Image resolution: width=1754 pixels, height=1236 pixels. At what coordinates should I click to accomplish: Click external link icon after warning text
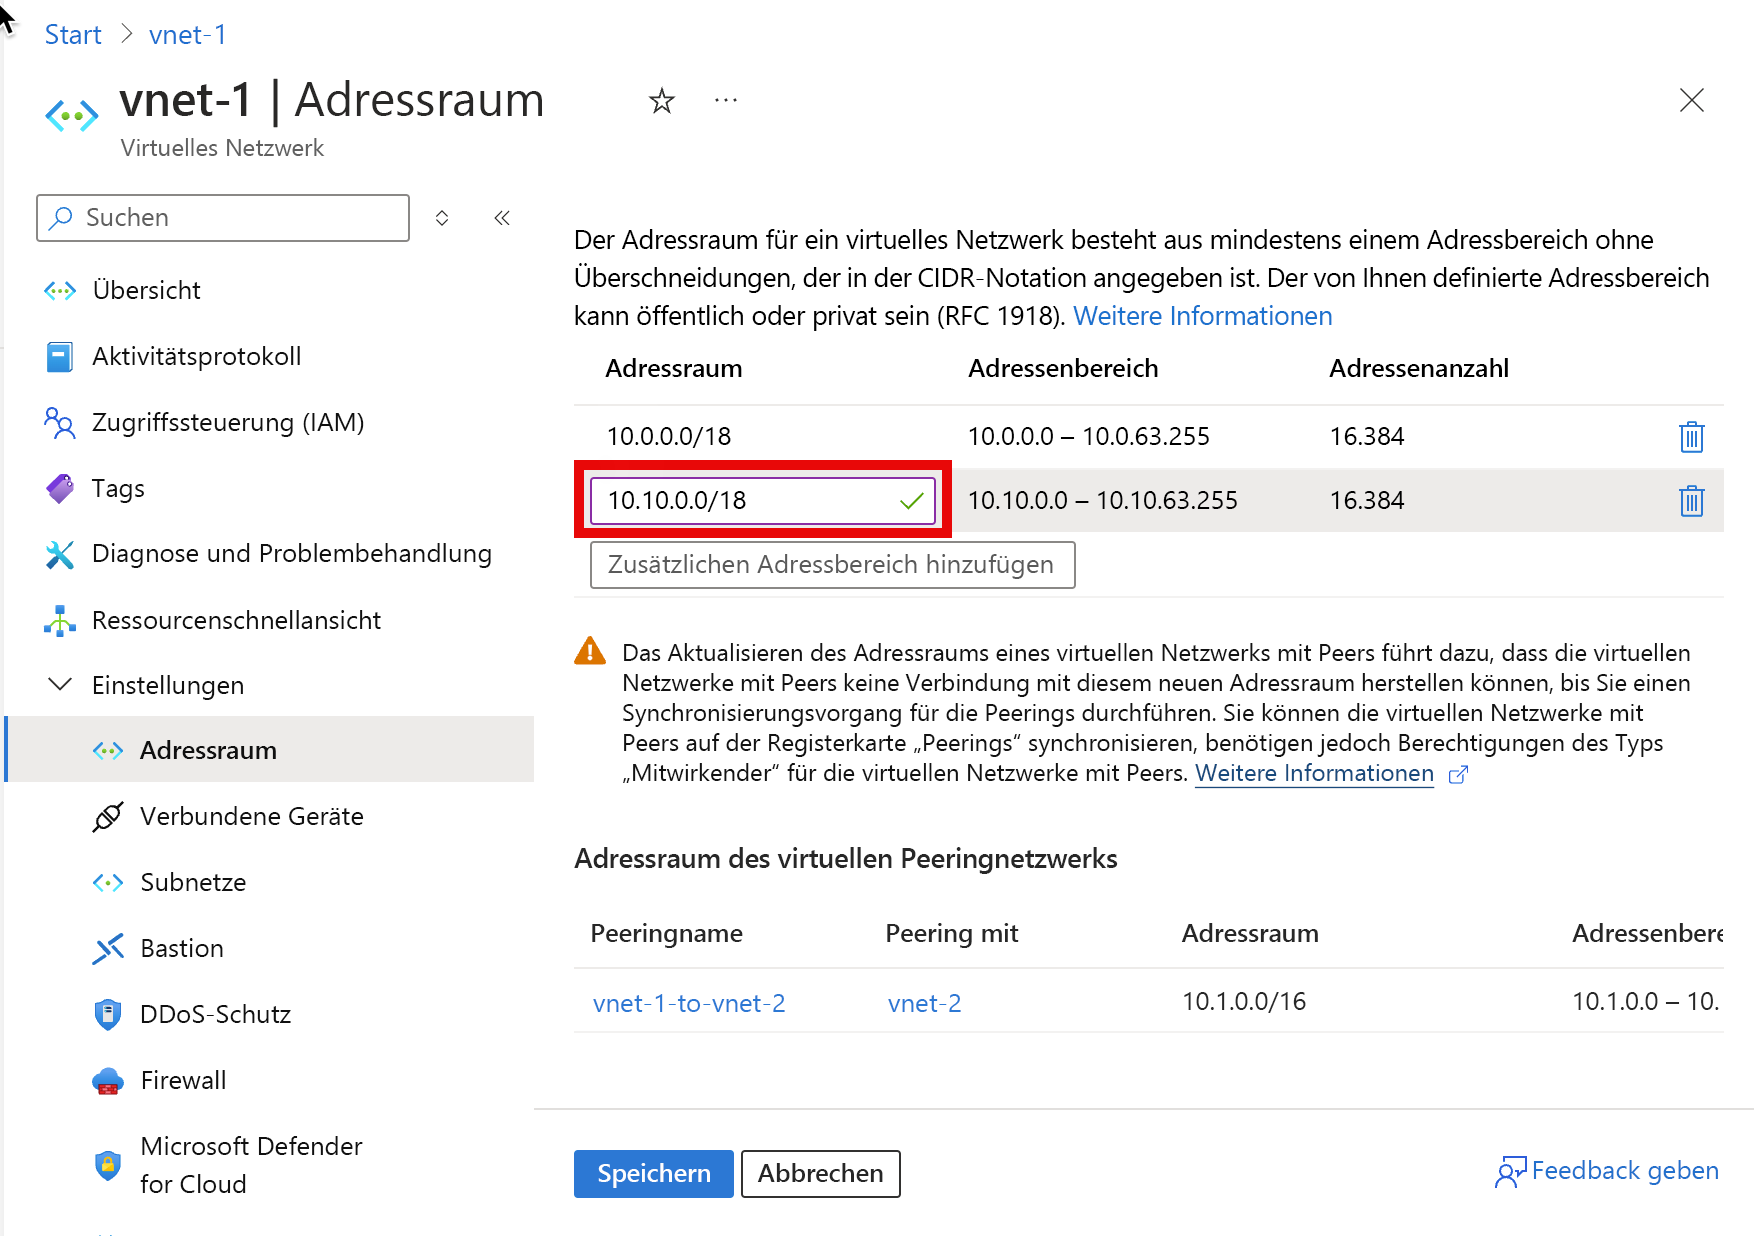coord(1458,774)
